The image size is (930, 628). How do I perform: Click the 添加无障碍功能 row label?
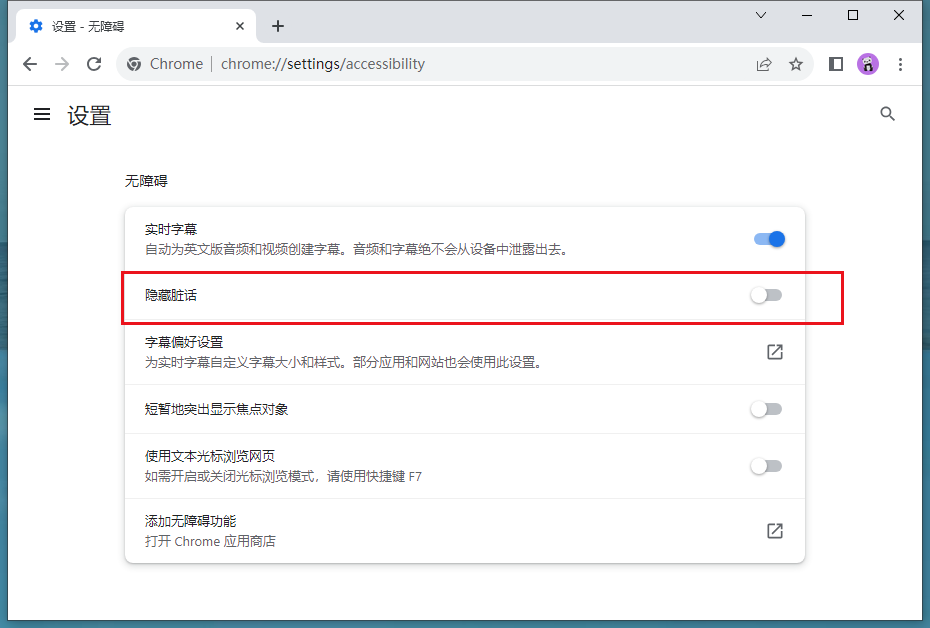pos(190,521)
